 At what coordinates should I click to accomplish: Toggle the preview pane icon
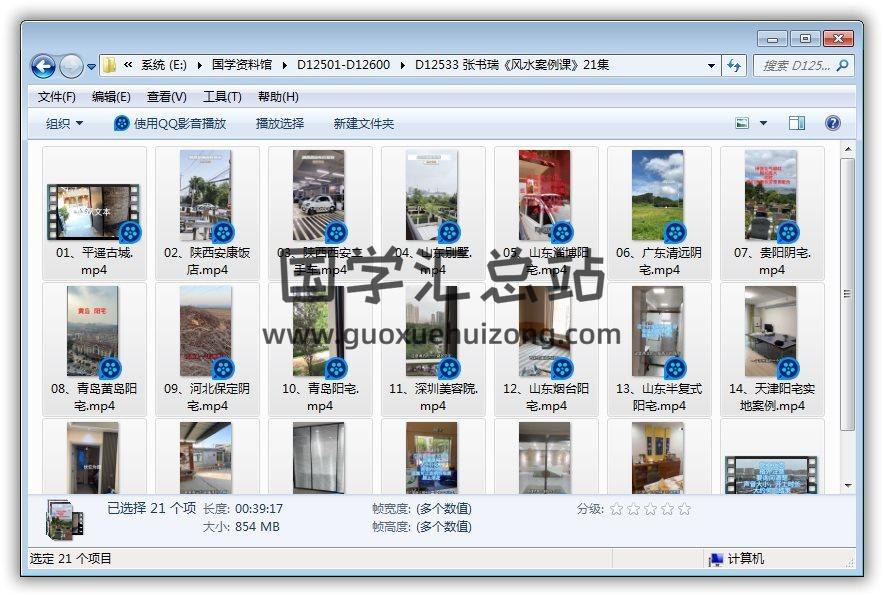[x=797, y=123]
